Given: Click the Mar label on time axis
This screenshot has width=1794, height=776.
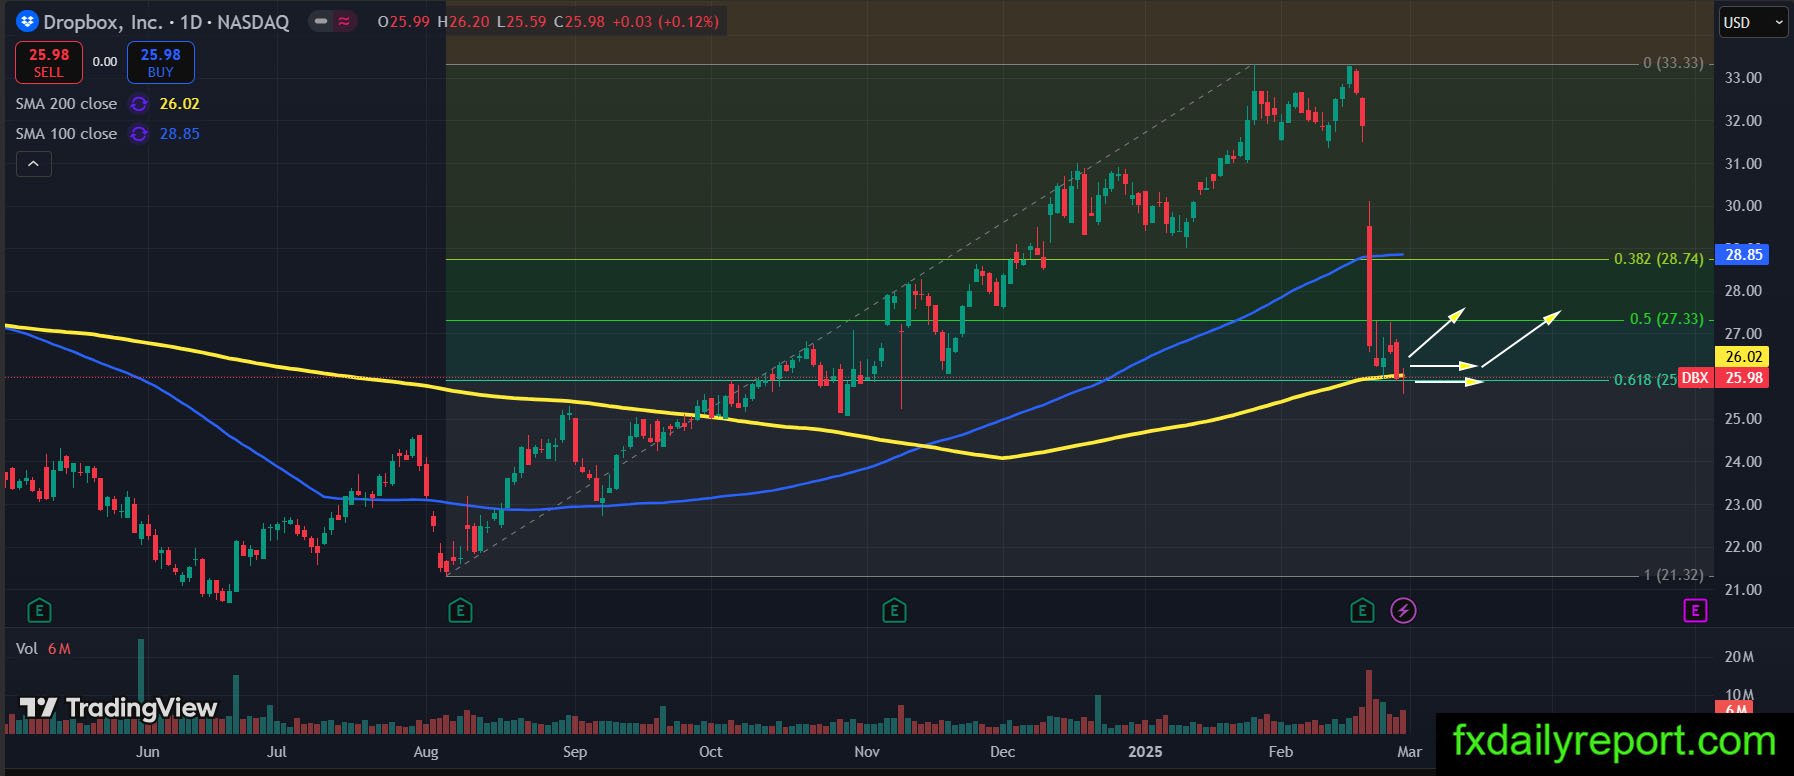Looking at the screenshot, I should point(1409,752).
